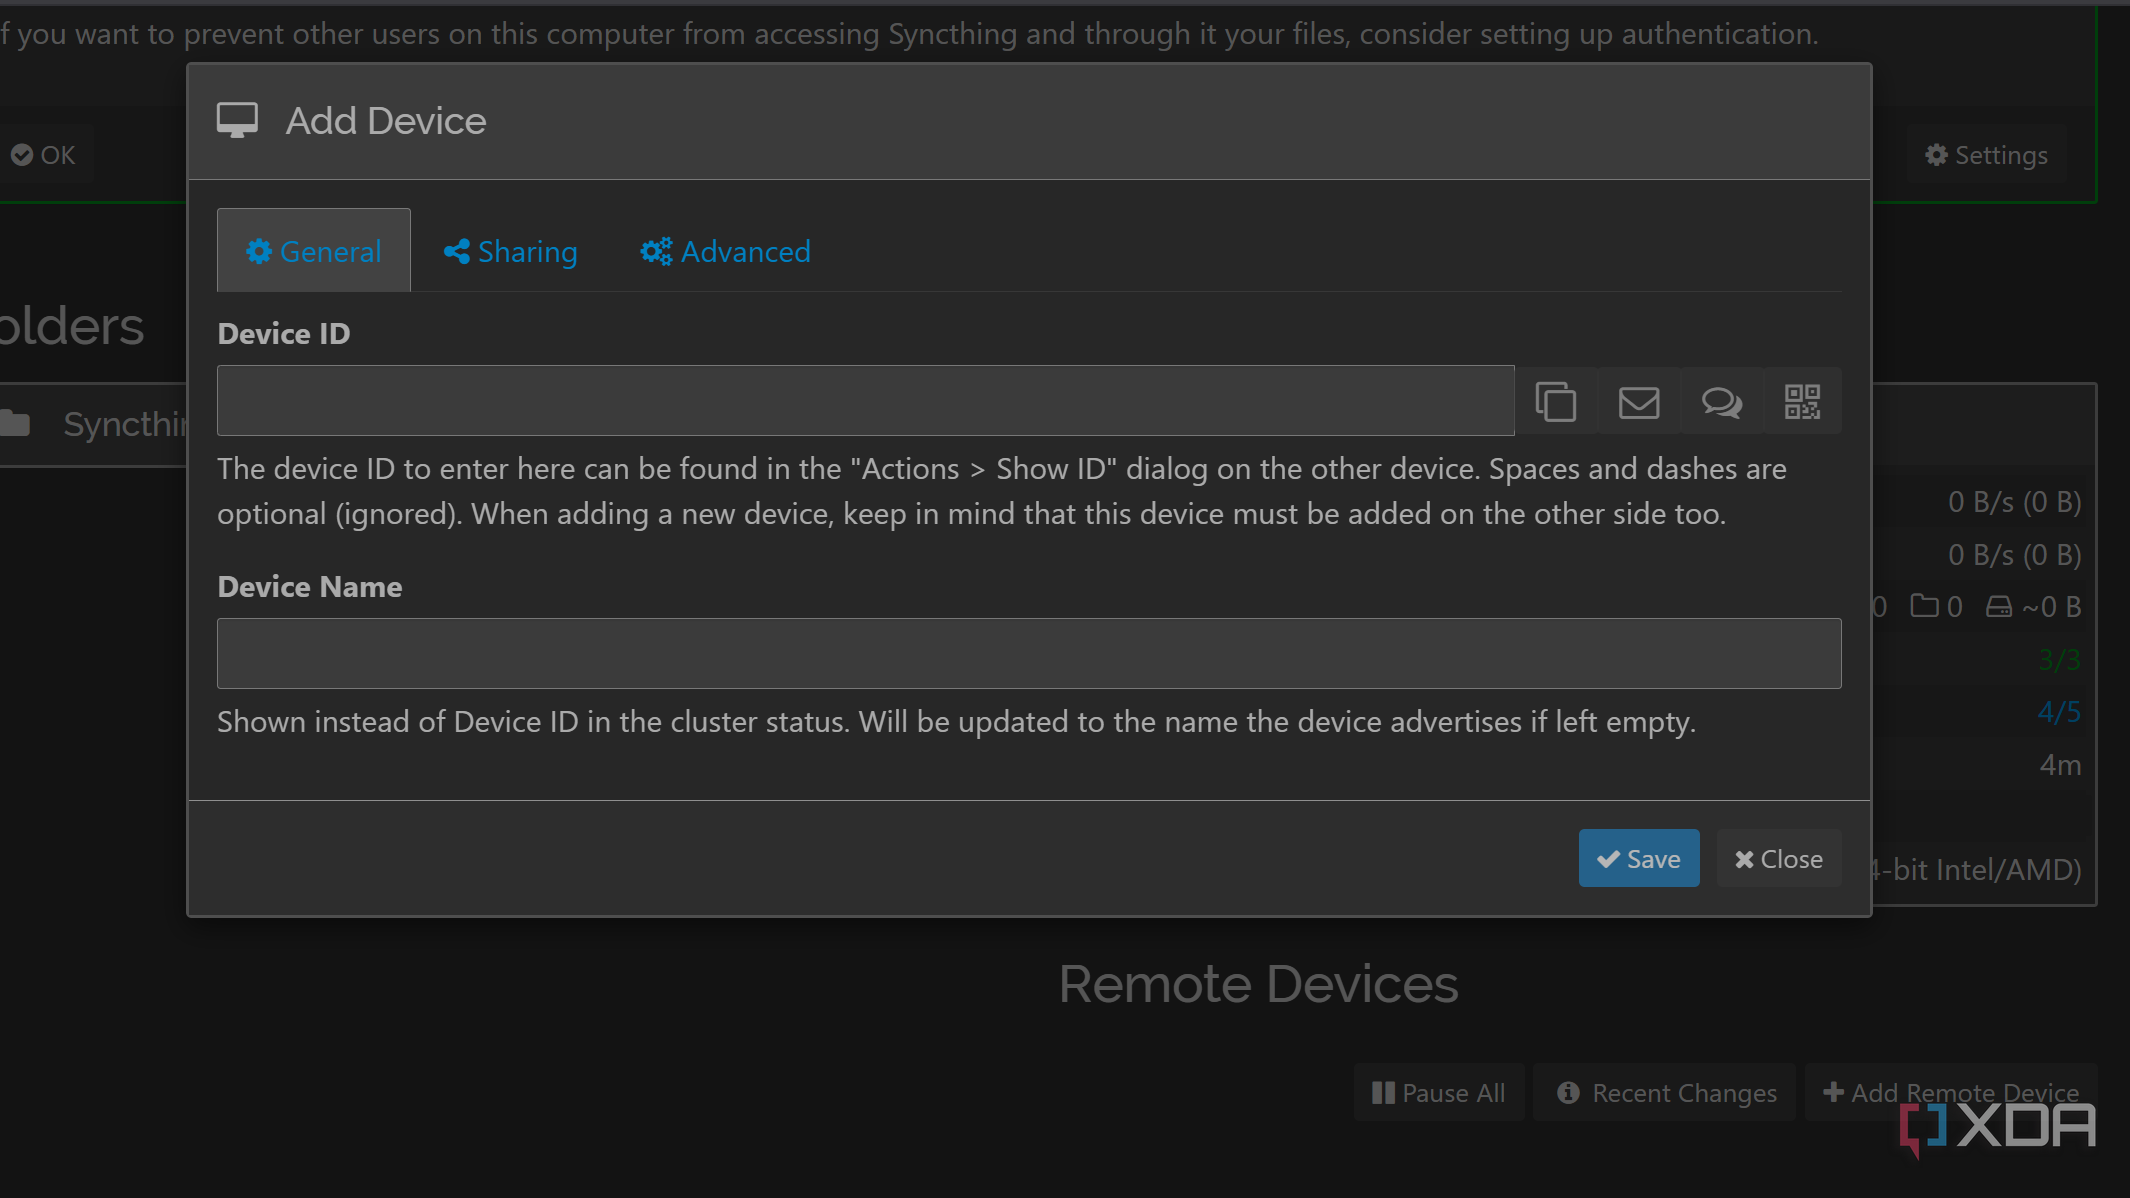Click Pause All button
The image size is (2130, 1198).
click(1439, 1093)
